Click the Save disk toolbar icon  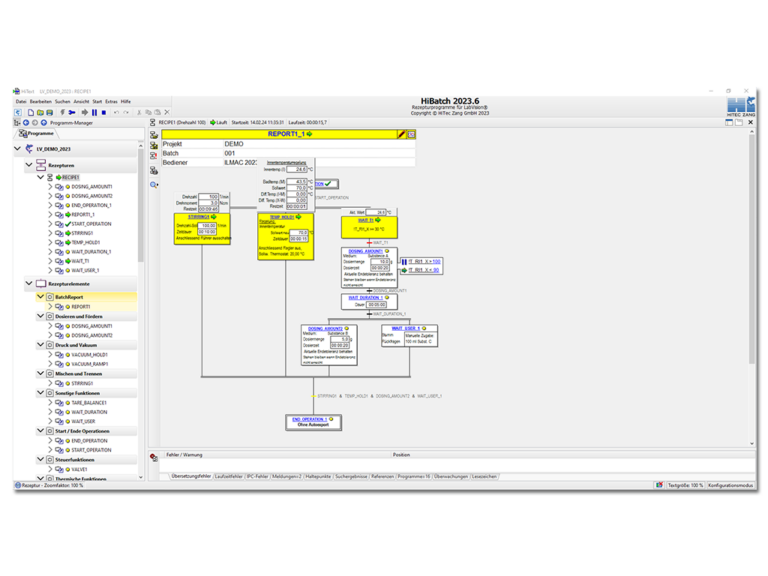click(49, 112)
